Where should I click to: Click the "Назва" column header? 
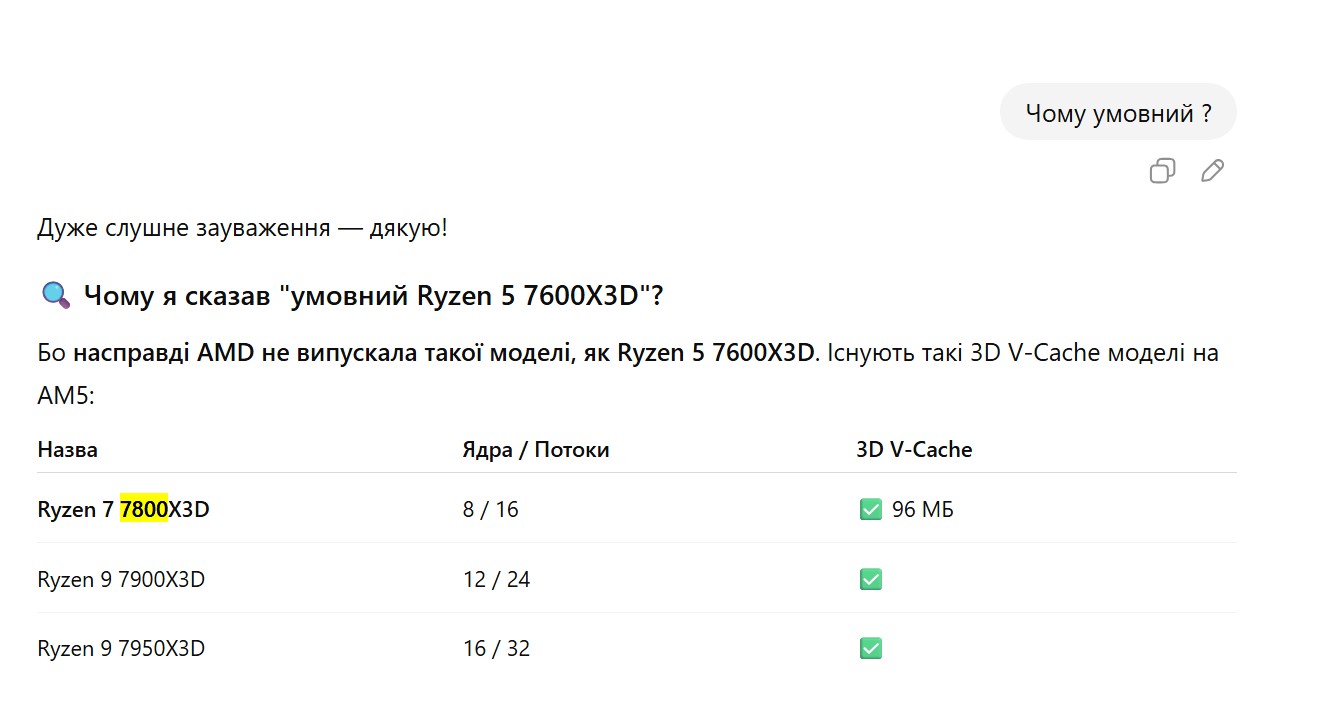coord(68,450)
